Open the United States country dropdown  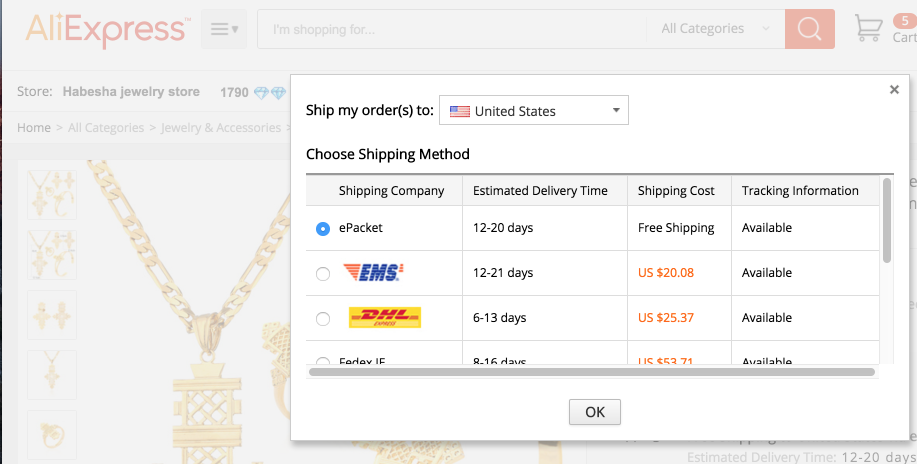(x=534, y=110)
